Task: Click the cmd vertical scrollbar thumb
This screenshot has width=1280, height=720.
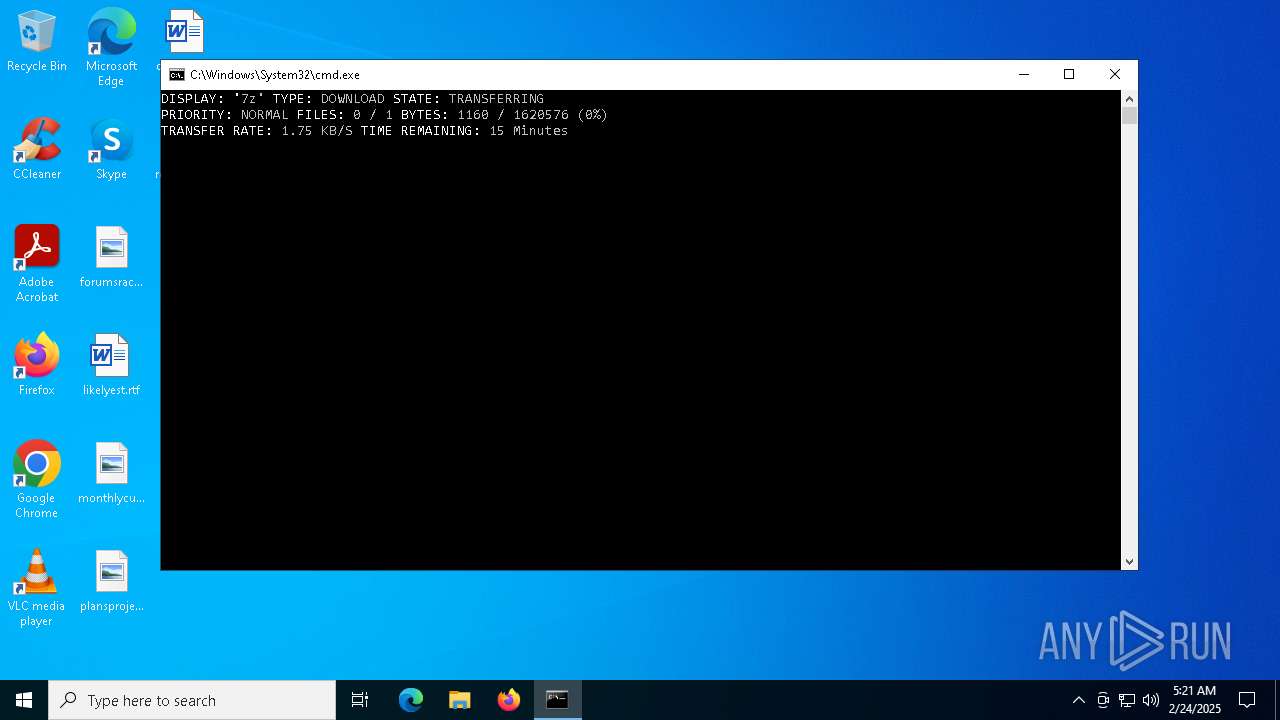Action: [1129, 116]
